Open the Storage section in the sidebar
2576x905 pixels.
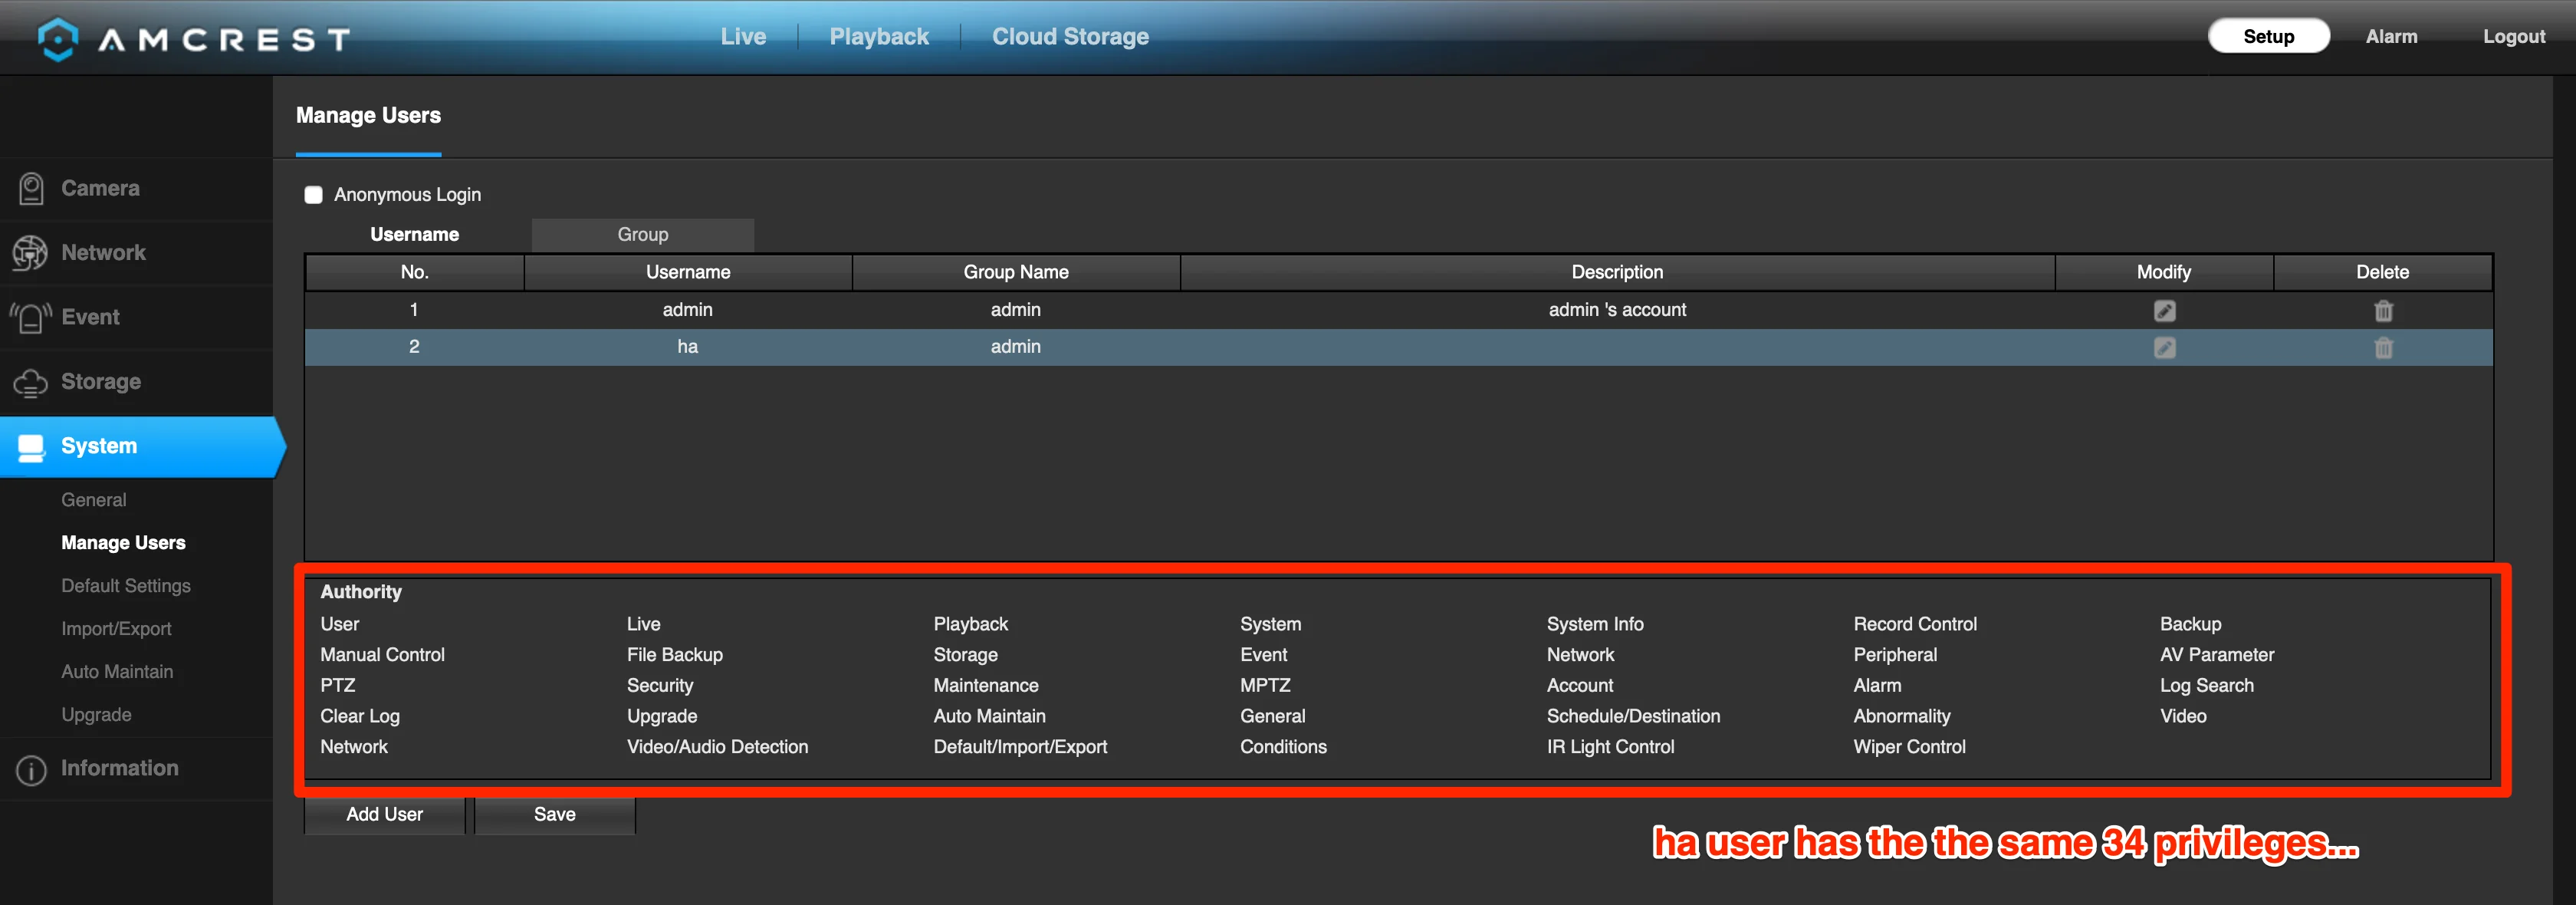100,381
